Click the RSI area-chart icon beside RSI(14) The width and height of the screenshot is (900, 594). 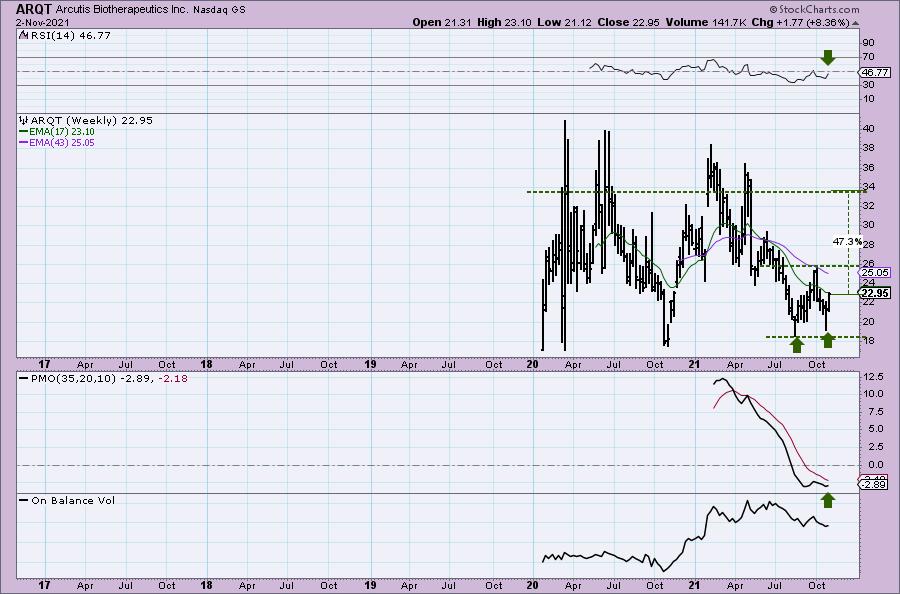point(23,35)
